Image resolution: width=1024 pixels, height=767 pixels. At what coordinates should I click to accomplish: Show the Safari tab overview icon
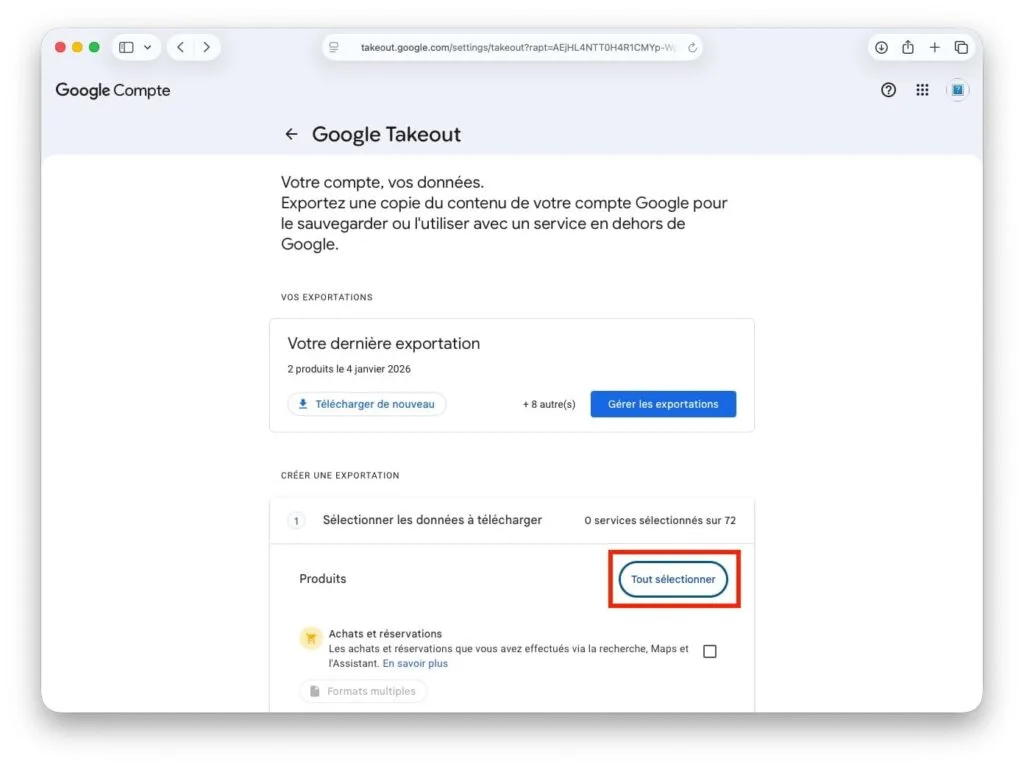coord(961,47)
